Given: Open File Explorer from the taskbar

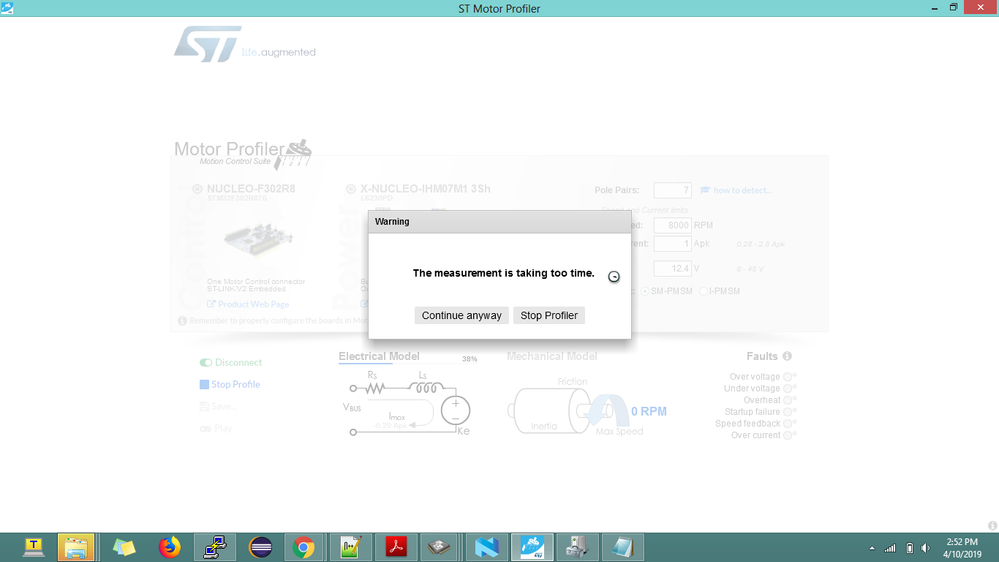Looking at the screenshot, I should click(76, 547).
